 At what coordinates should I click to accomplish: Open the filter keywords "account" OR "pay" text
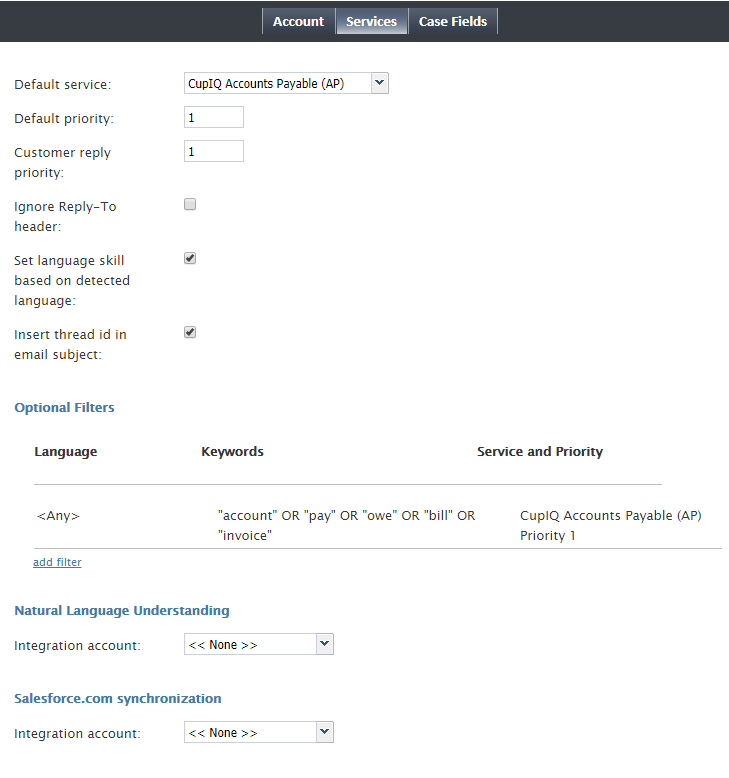[x=346, y=525]
